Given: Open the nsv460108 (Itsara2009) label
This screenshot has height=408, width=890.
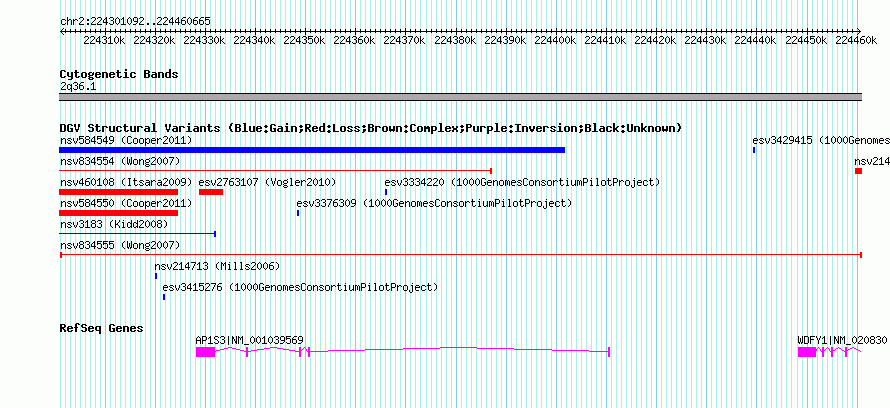Looking at the screenshot, I should 126,183.
